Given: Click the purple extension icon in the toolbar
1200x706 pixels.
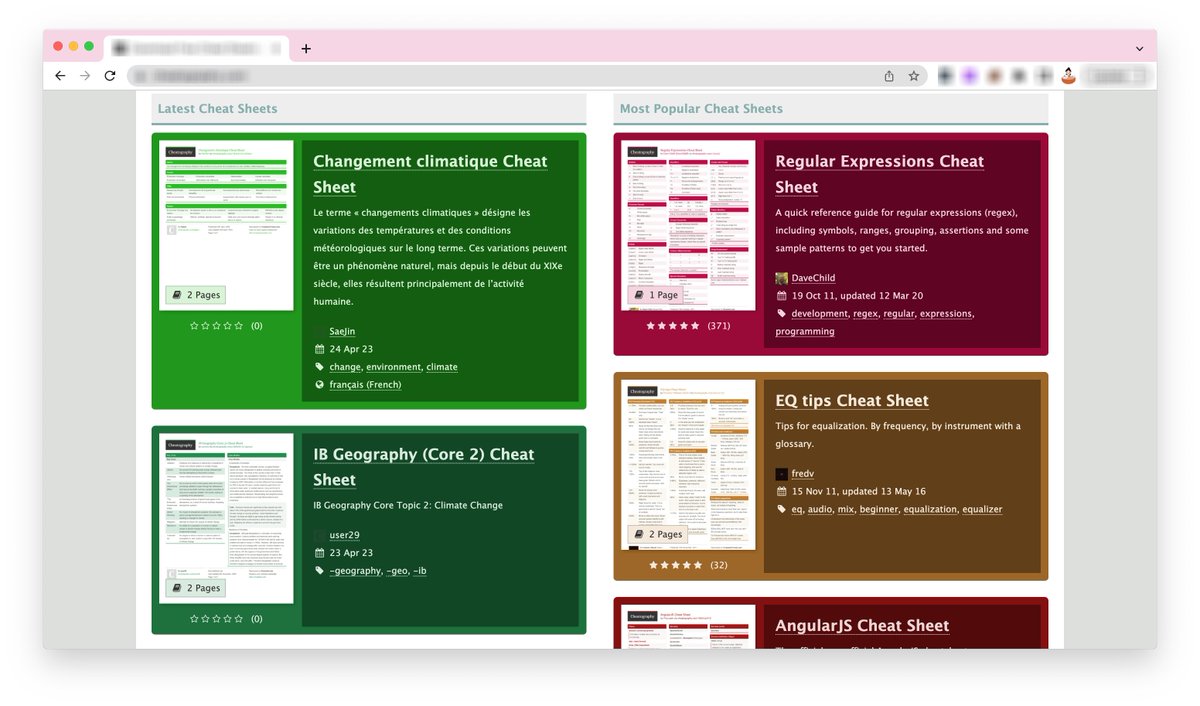Looking at the screenshot, I should pyautogui.click(x=969, y=76).
